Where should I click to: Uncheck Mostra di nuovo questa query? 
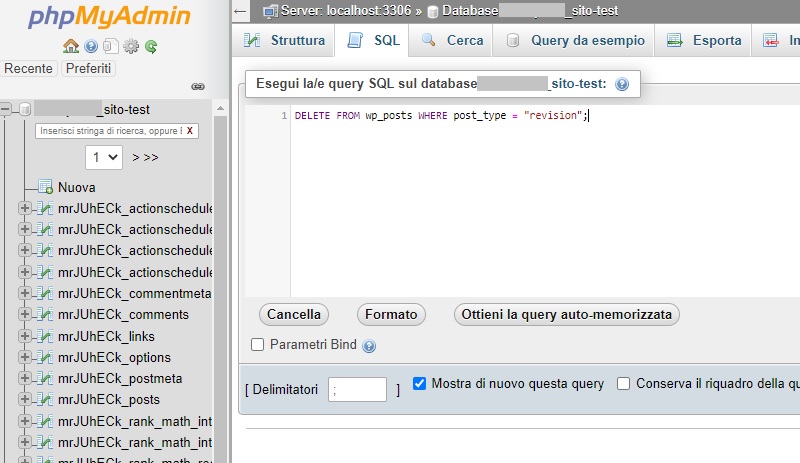(419, 383)
